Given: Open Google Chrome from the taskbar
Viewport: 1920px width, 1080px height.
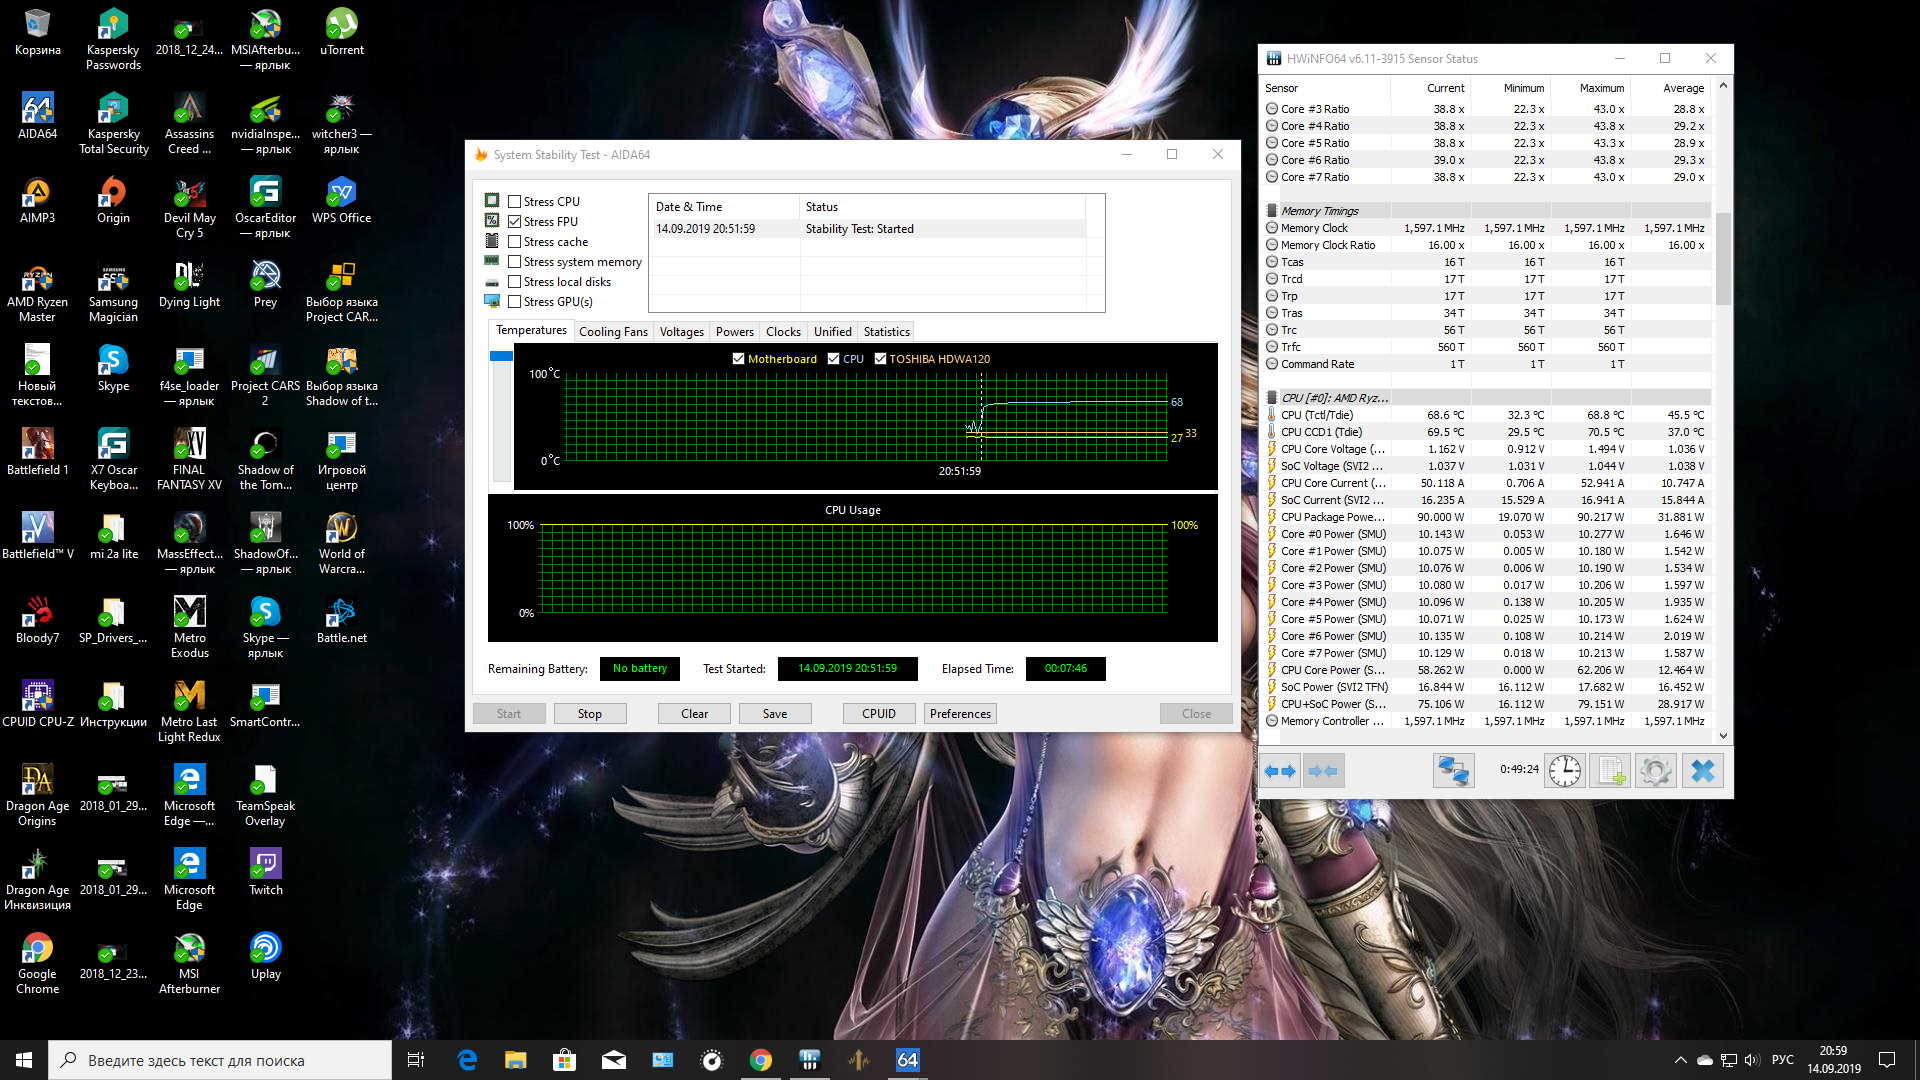Looking at the screenshot, I should click(760, 1060).
